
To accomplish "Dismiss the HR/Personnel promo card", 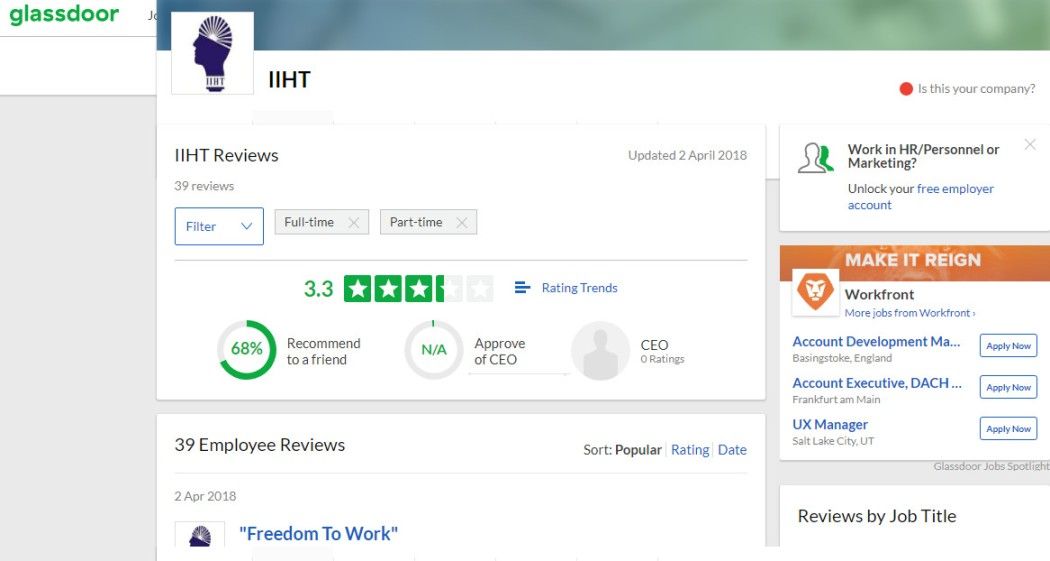I will point(1030,145).
